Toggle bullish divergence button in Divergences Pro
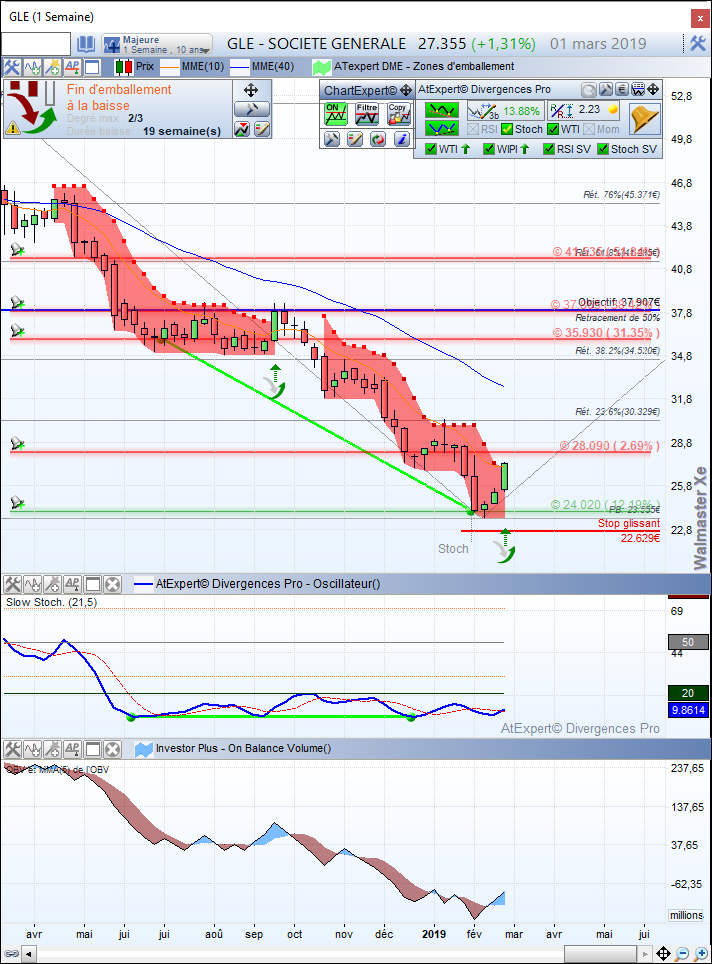Image resolution: width=712 pixels, height=964 pixels. pos(441,128)
